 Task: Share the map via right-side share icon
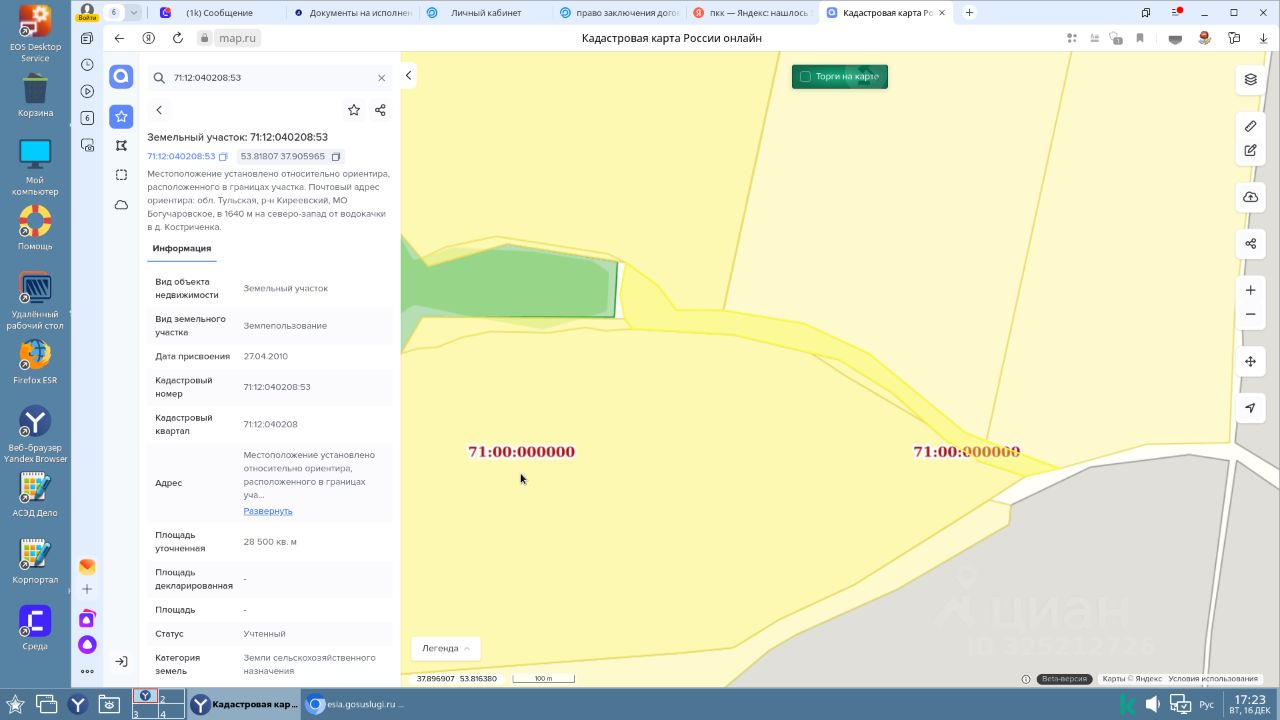[1250, 244]
